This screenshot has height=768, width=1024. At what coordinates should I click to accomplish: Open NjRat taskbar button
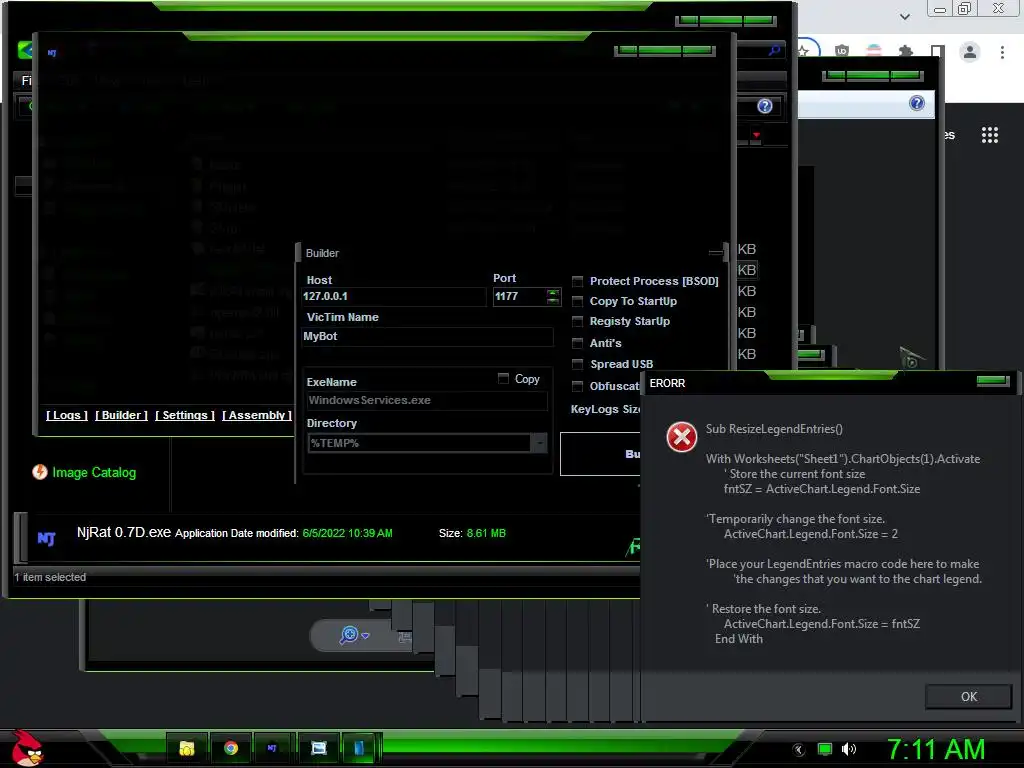272,748
